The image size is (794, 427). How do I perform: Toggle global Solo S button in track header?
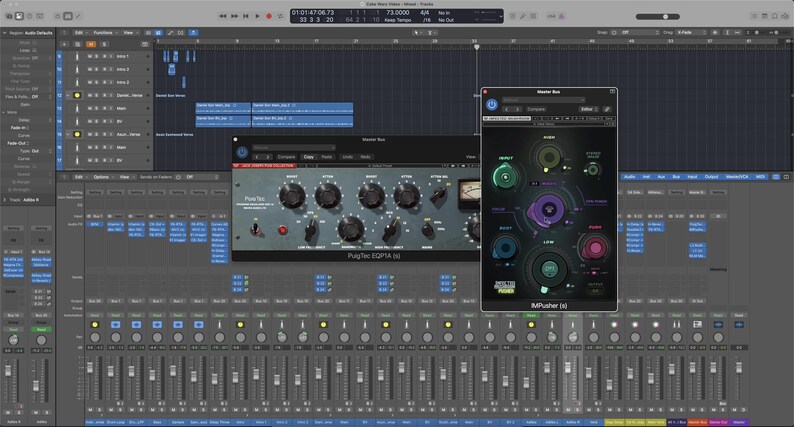point(104,44)
